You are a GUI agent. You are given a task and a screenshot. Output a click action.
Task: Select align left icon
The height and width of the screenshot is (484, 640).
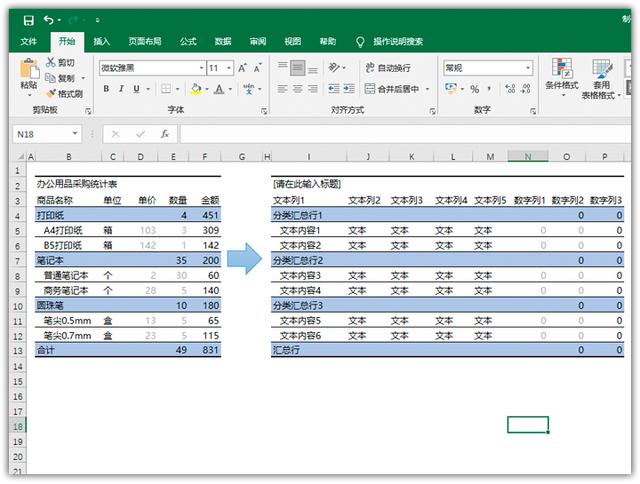(282, 89)
